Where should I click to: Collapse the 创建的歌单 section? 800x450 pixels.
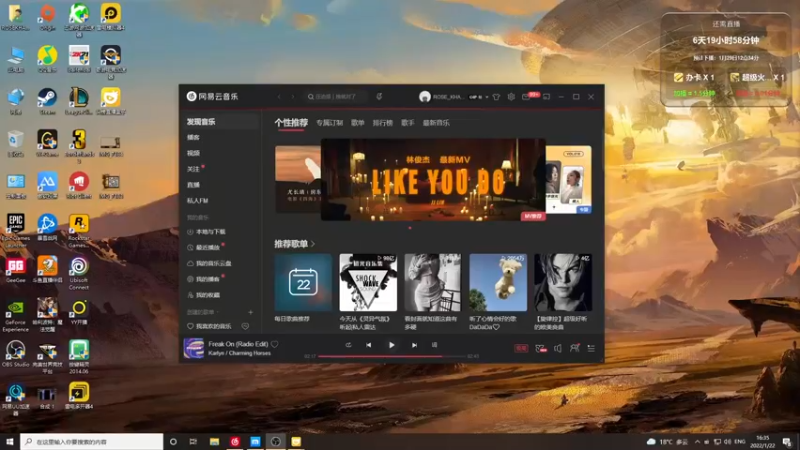(203, 312)
